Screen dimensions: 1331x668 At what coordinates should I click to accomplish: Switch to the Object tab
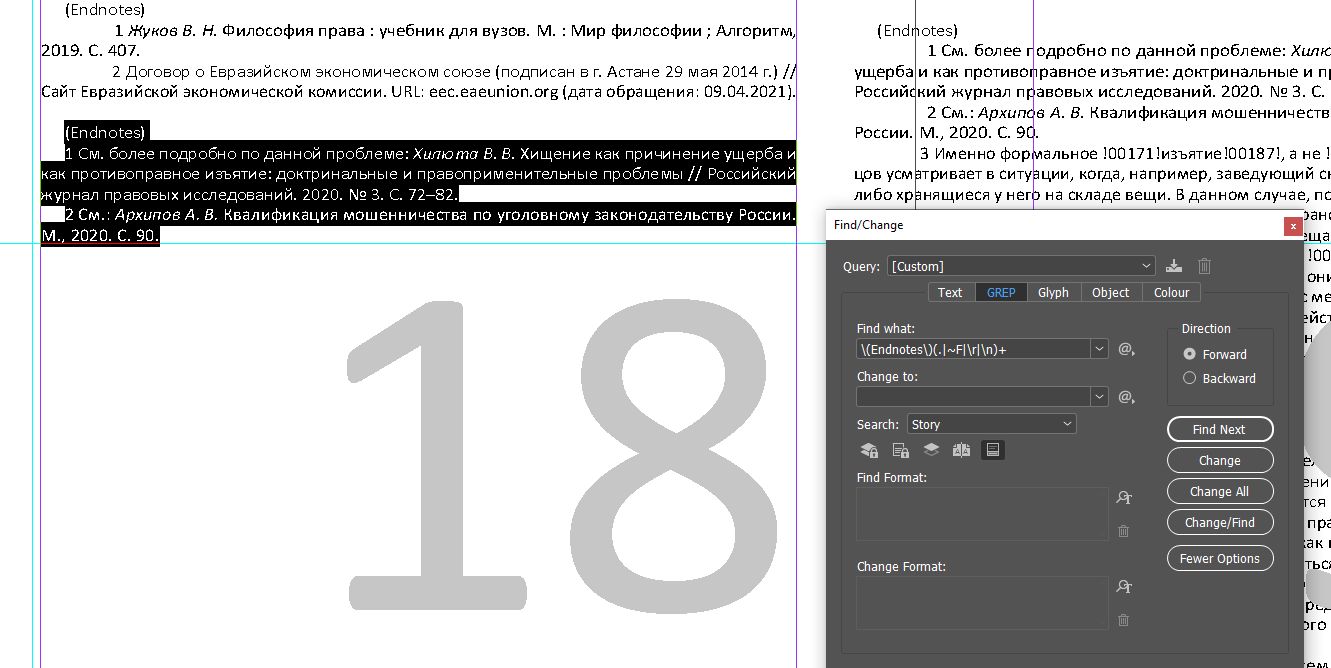click(x=1110, y=292)
